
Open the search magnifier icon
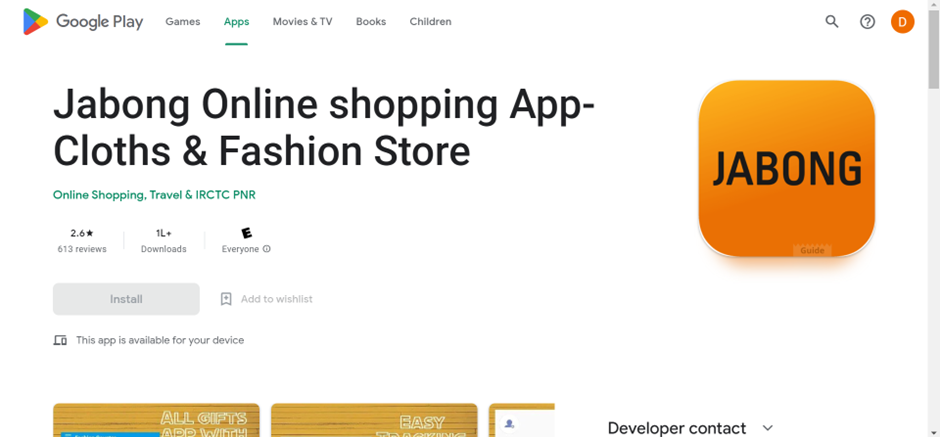pyautogui.click(x=831, y=22)
